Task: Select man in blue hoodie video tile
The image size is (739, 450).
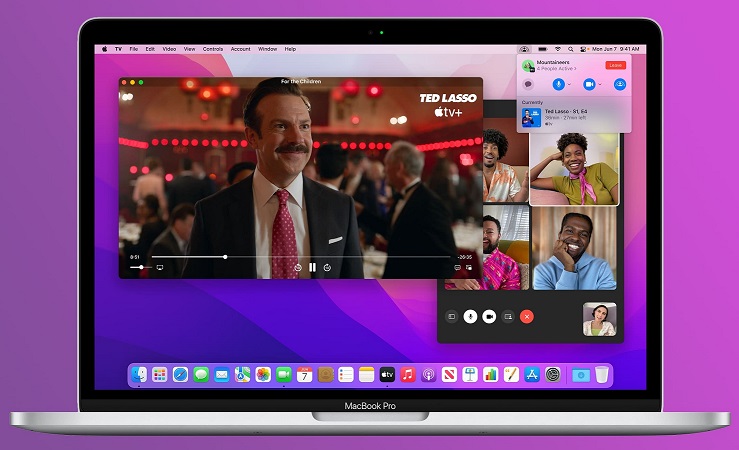Action: [575, 248]
